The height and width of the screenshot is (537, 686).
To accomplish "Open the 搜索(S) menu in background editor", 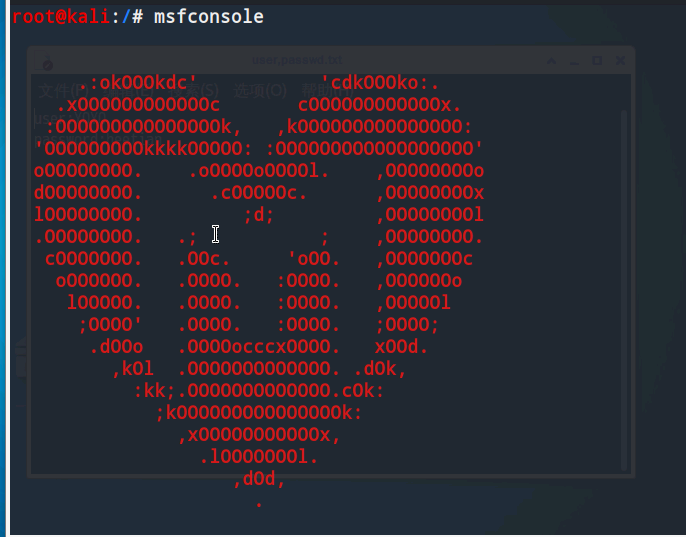I will coord(194,91).
